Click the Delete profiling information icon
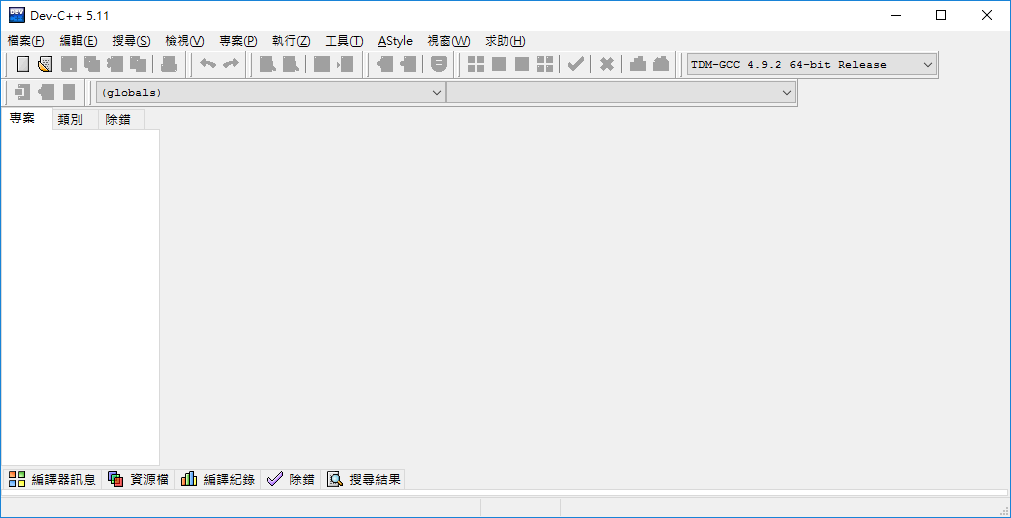This screenshot has width=1011, height=518. [662, 65]
